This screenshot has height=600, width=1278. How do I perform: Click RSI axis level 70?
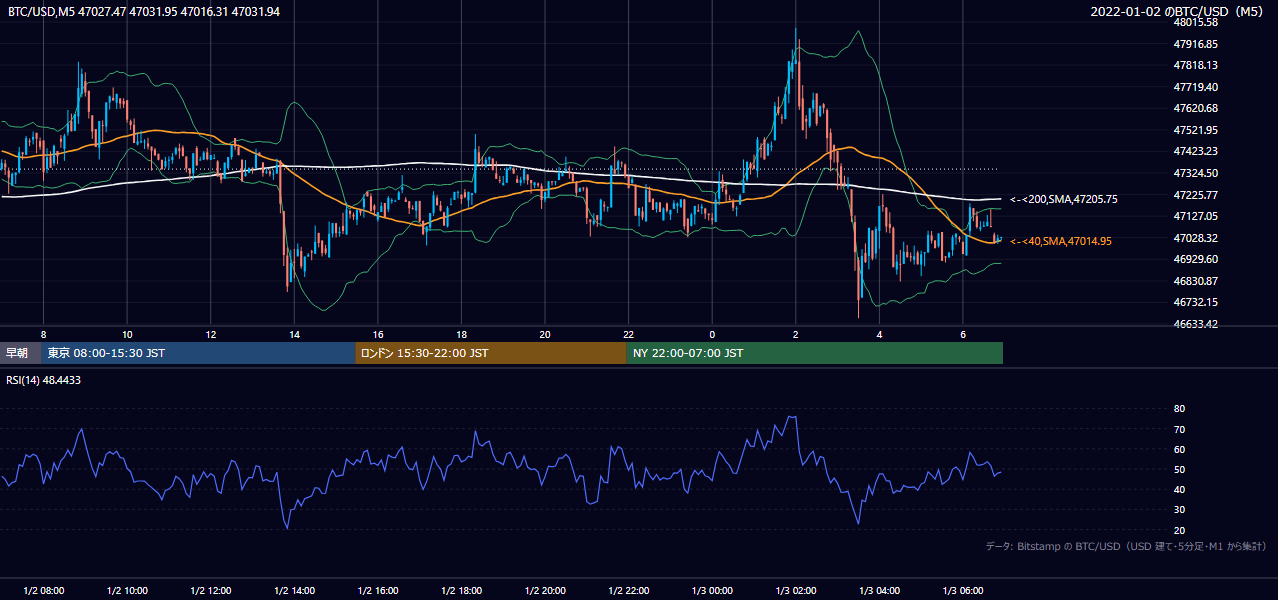(x=1179, y=429)
